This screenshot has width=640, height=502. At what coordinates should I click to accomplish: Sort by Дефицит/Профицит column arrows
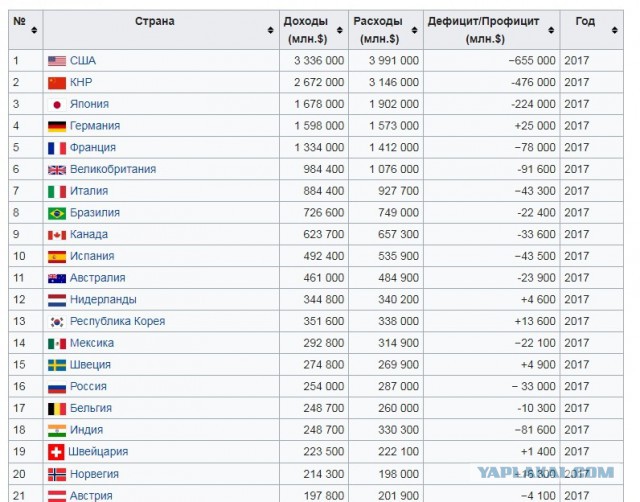point(551,30)
